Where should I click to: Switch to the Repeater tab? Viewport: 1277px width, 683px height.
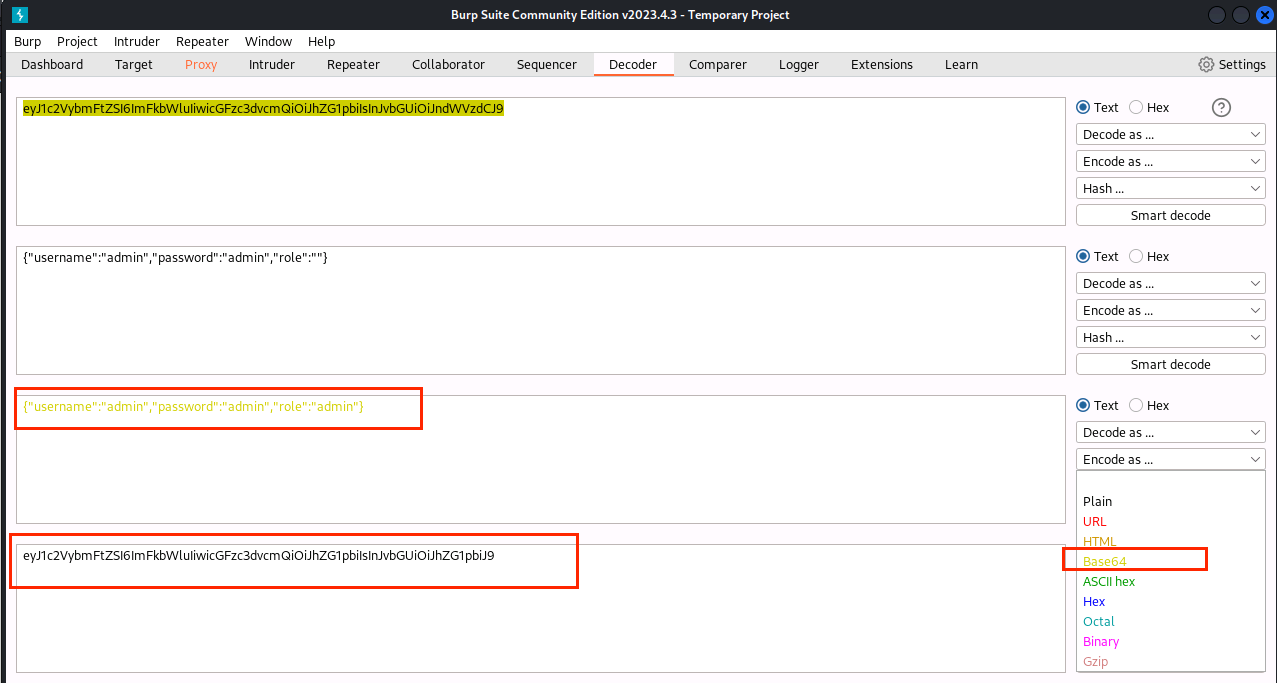353,64
